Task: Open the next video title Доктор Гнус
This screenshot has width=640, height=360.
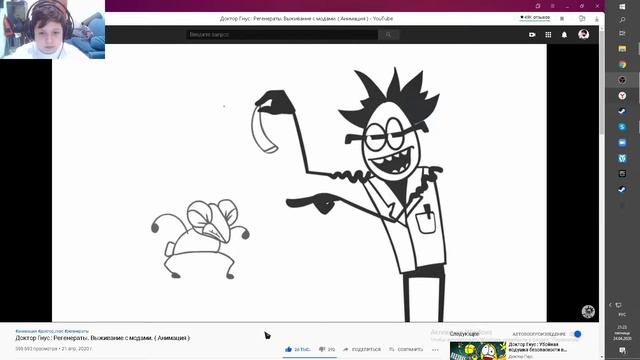Action: click(x=537, y=347)
